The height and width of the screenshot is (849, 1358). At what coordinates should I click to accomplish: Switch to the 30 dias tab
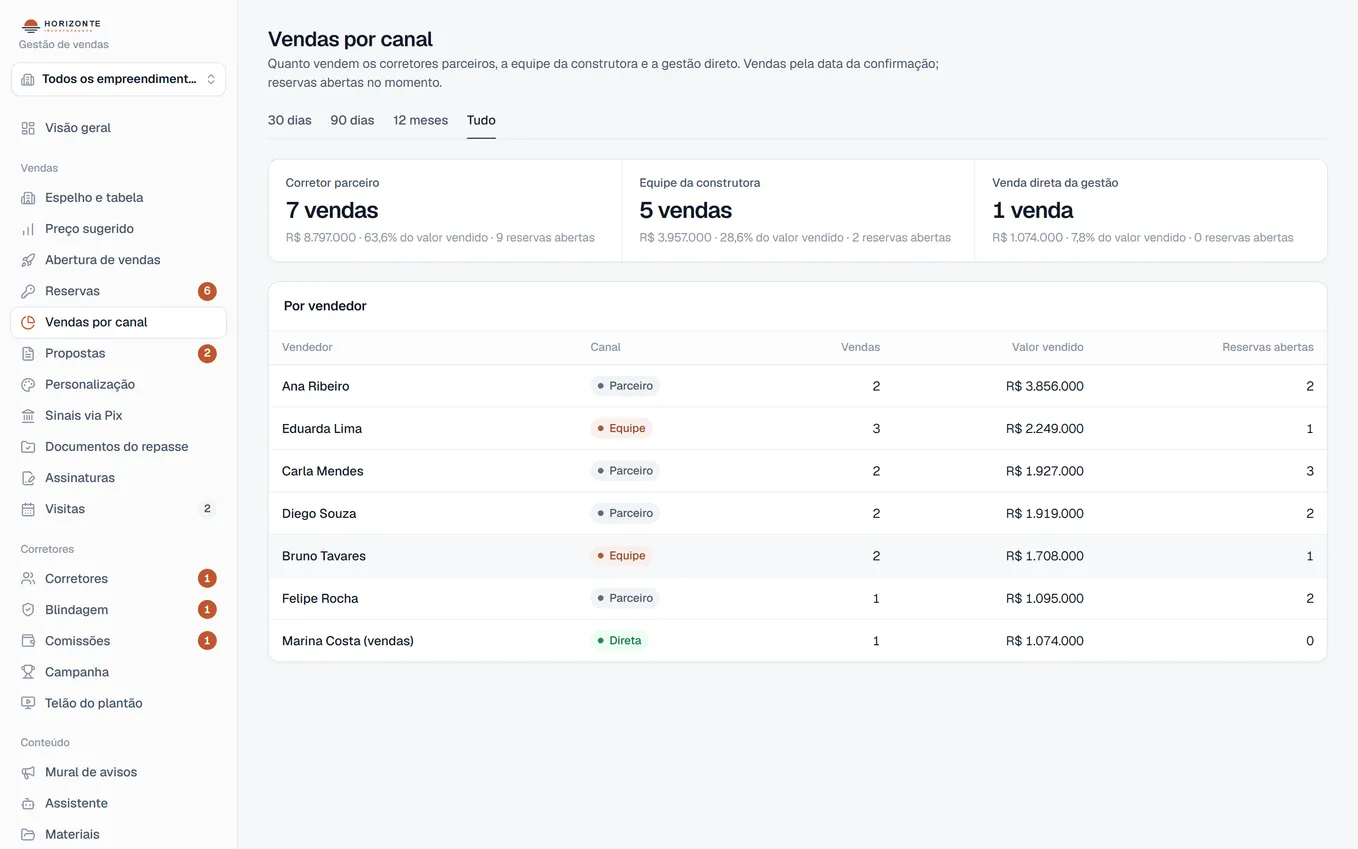[290, 120]
